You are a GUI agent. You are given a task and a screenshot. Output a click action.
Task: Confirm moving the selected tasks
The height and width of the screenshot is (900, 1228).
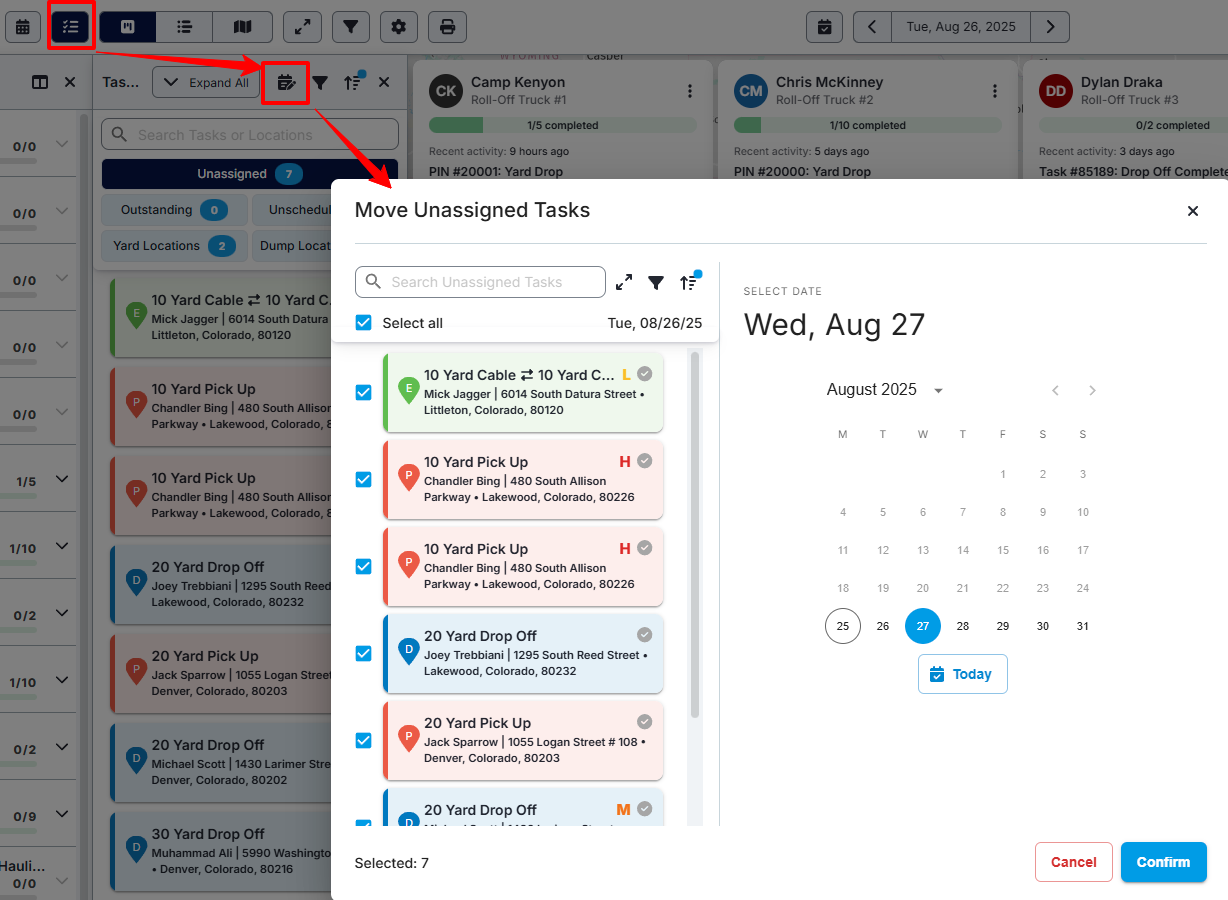(x=1163, y=861)
